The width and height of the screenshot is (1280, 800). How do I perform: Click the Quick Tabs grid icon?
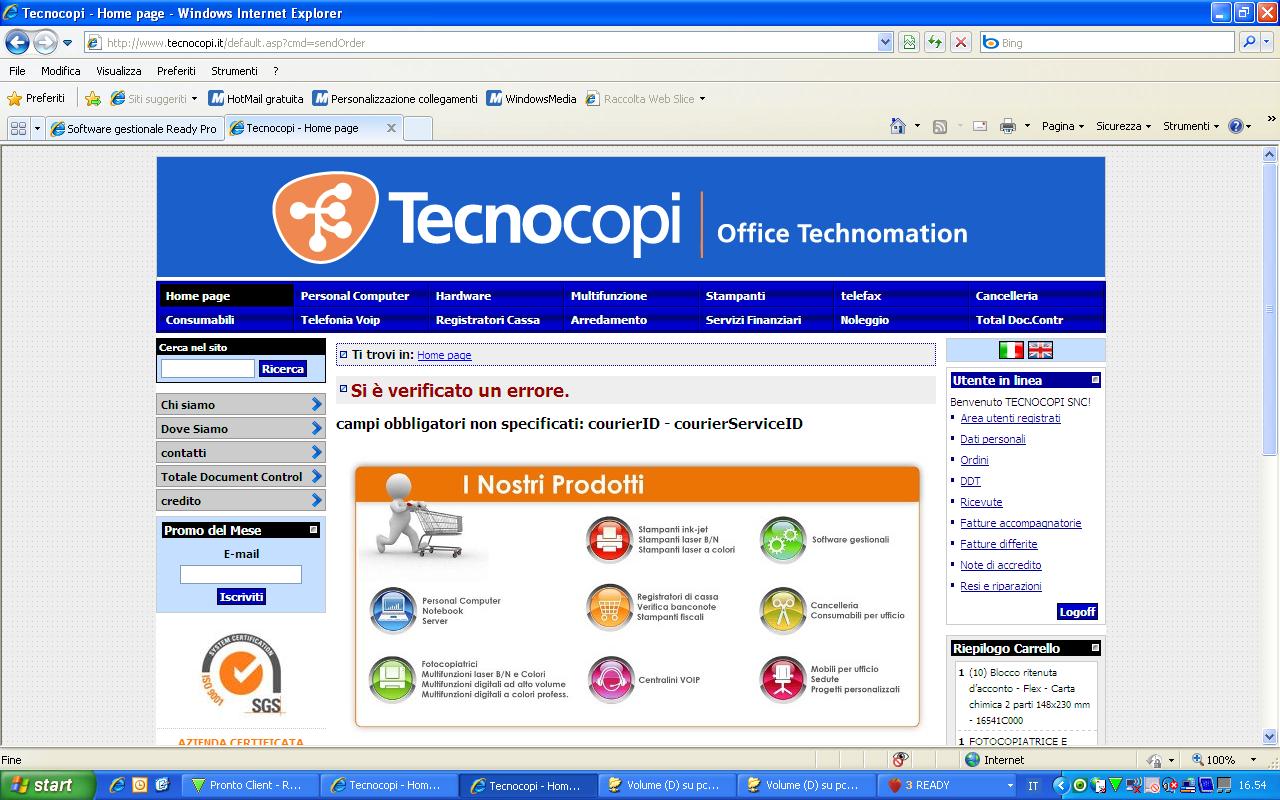coord(18,128)
